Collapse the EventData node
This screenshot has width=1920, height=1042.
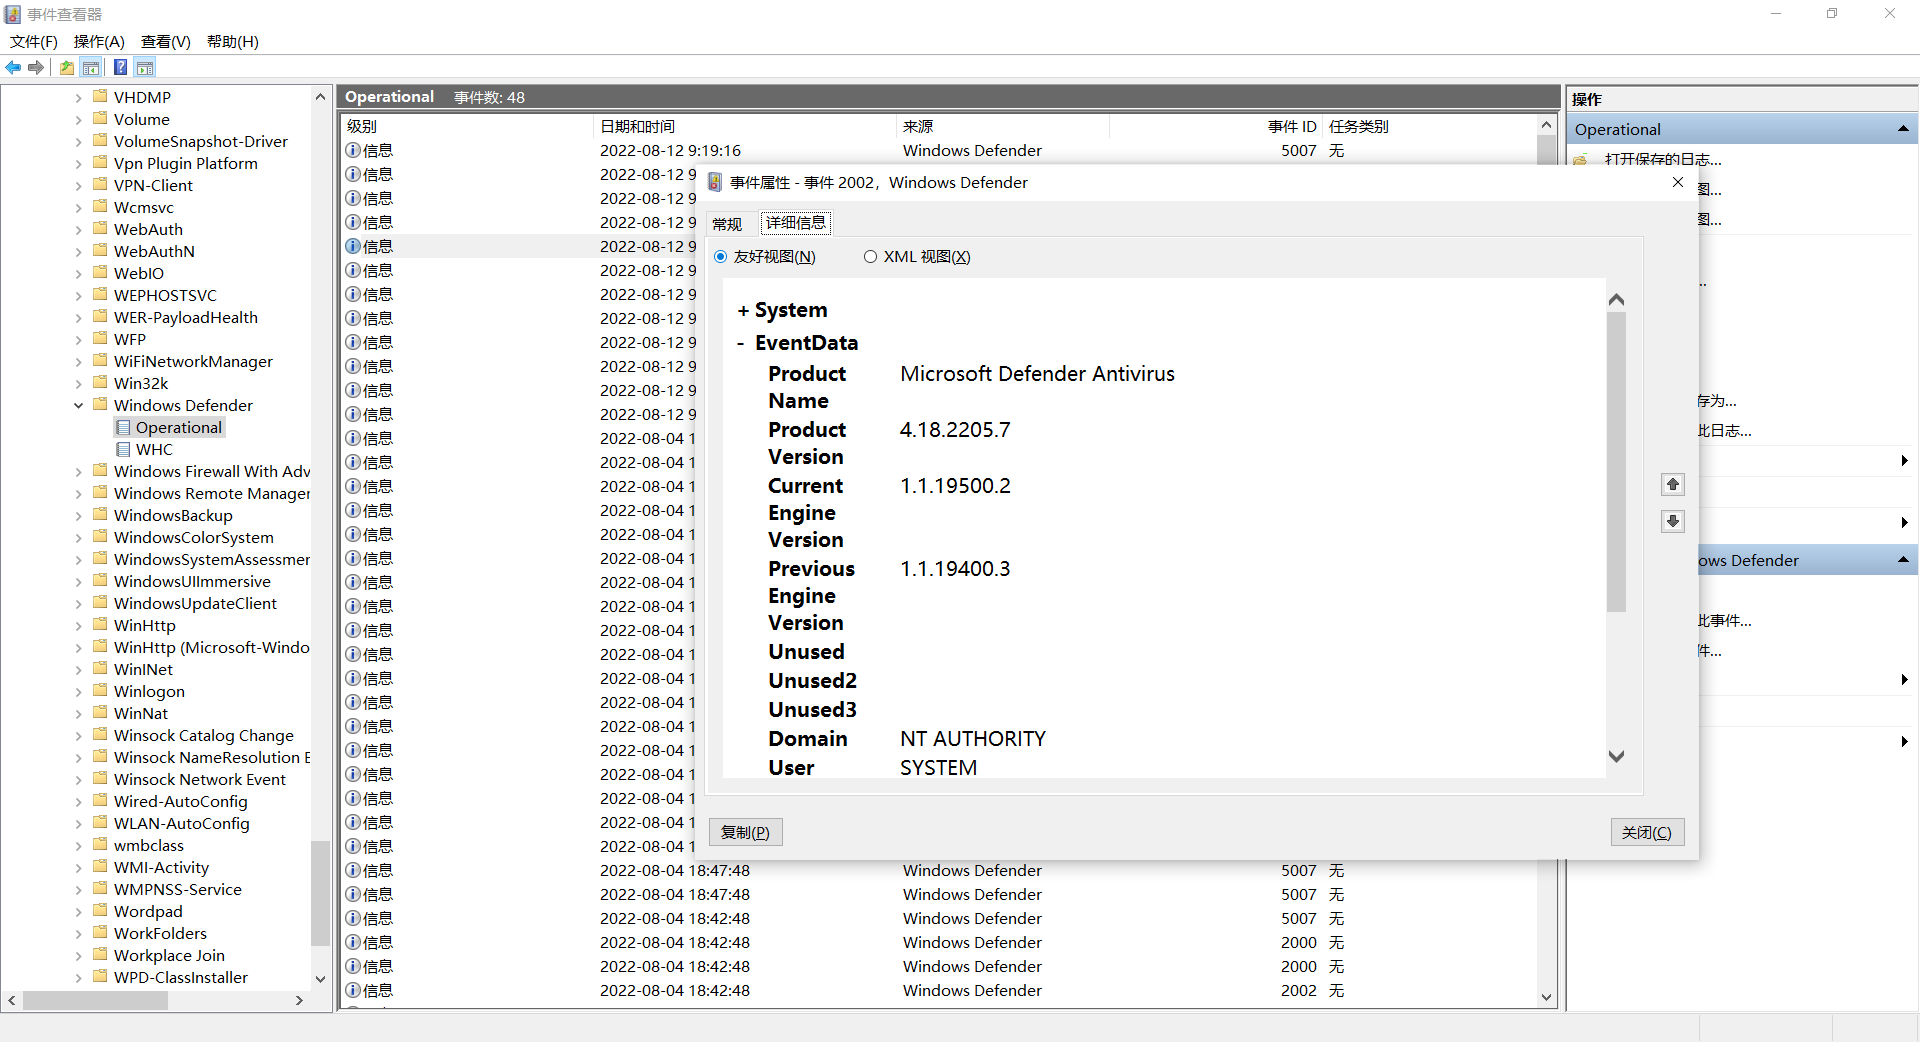(741, 344)
